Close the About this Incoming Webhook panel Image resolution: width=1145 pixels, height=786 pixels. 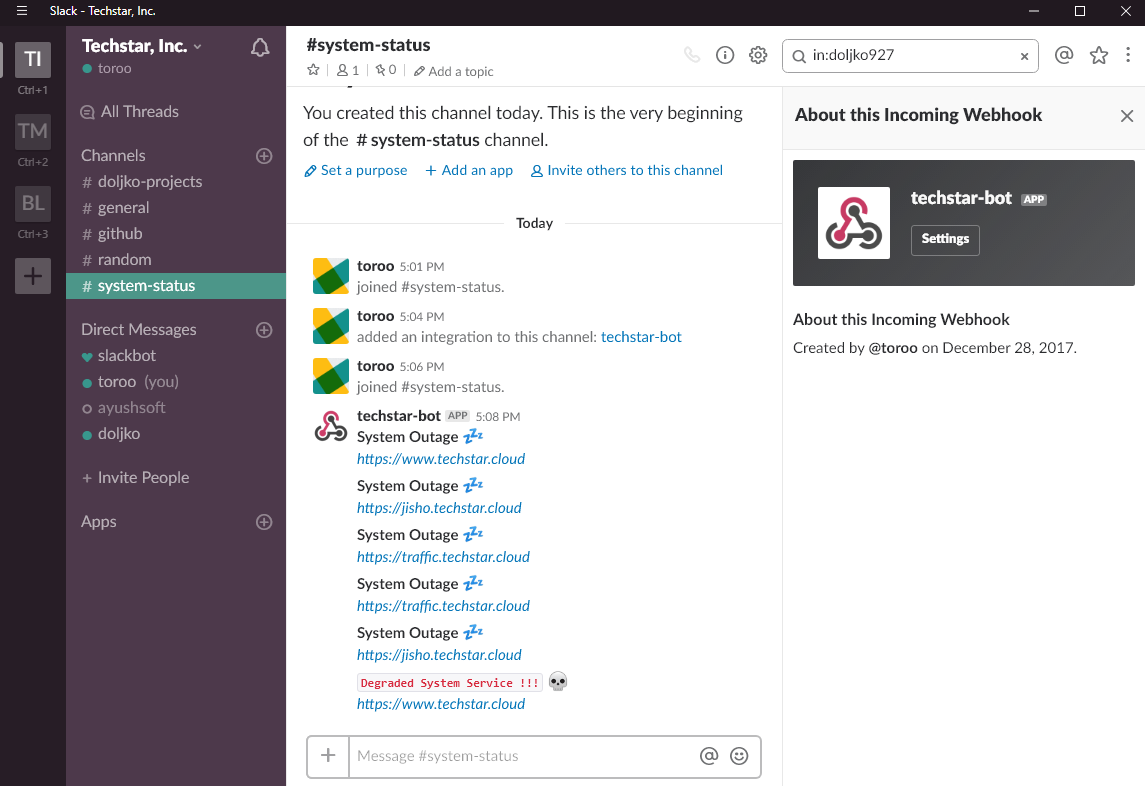(1127, 116)
